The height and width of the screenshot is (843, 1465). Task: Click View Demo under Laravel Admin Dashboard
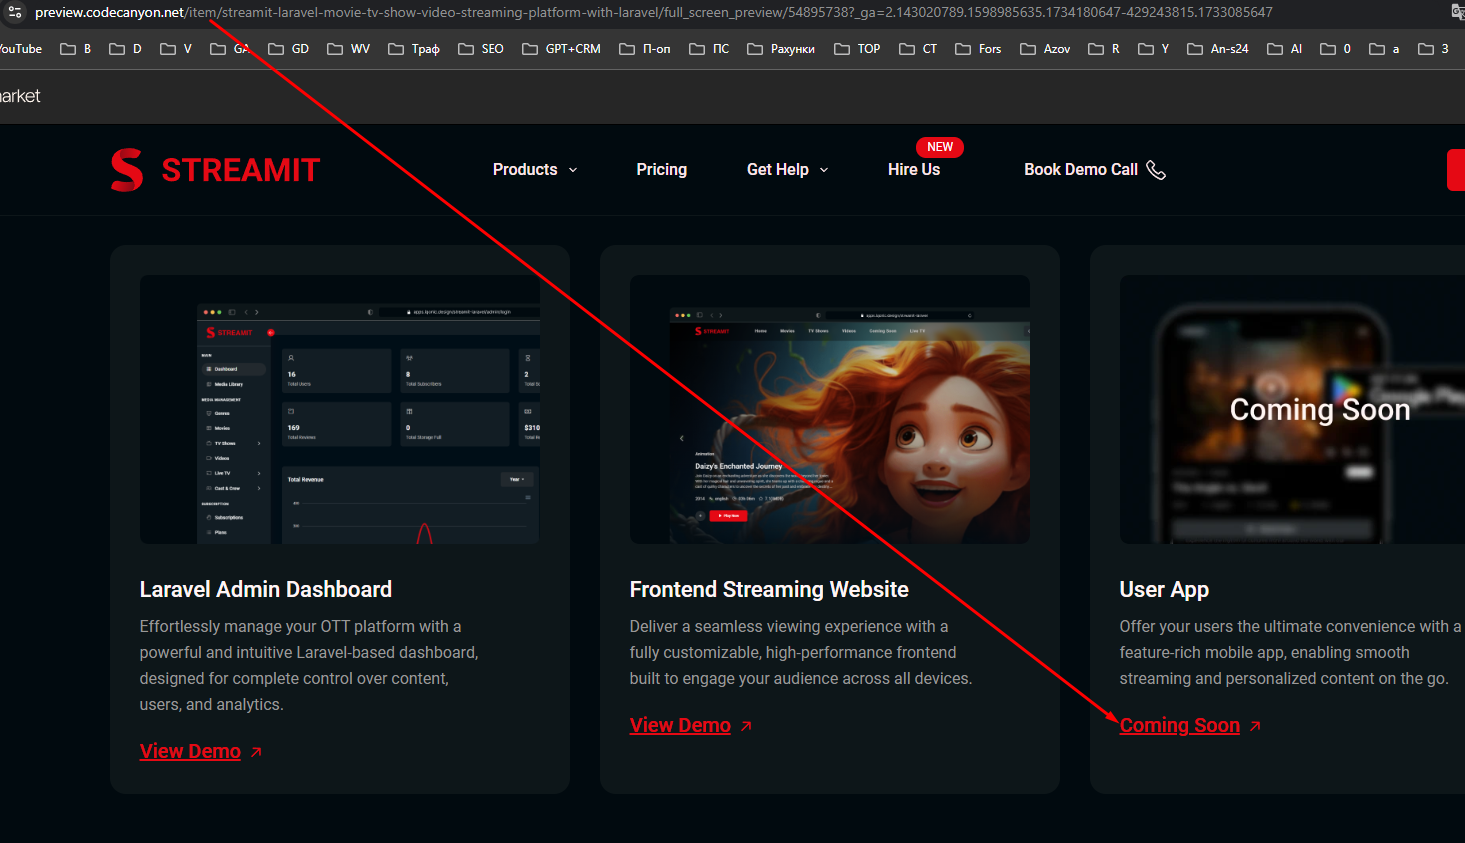coord(190,752)
